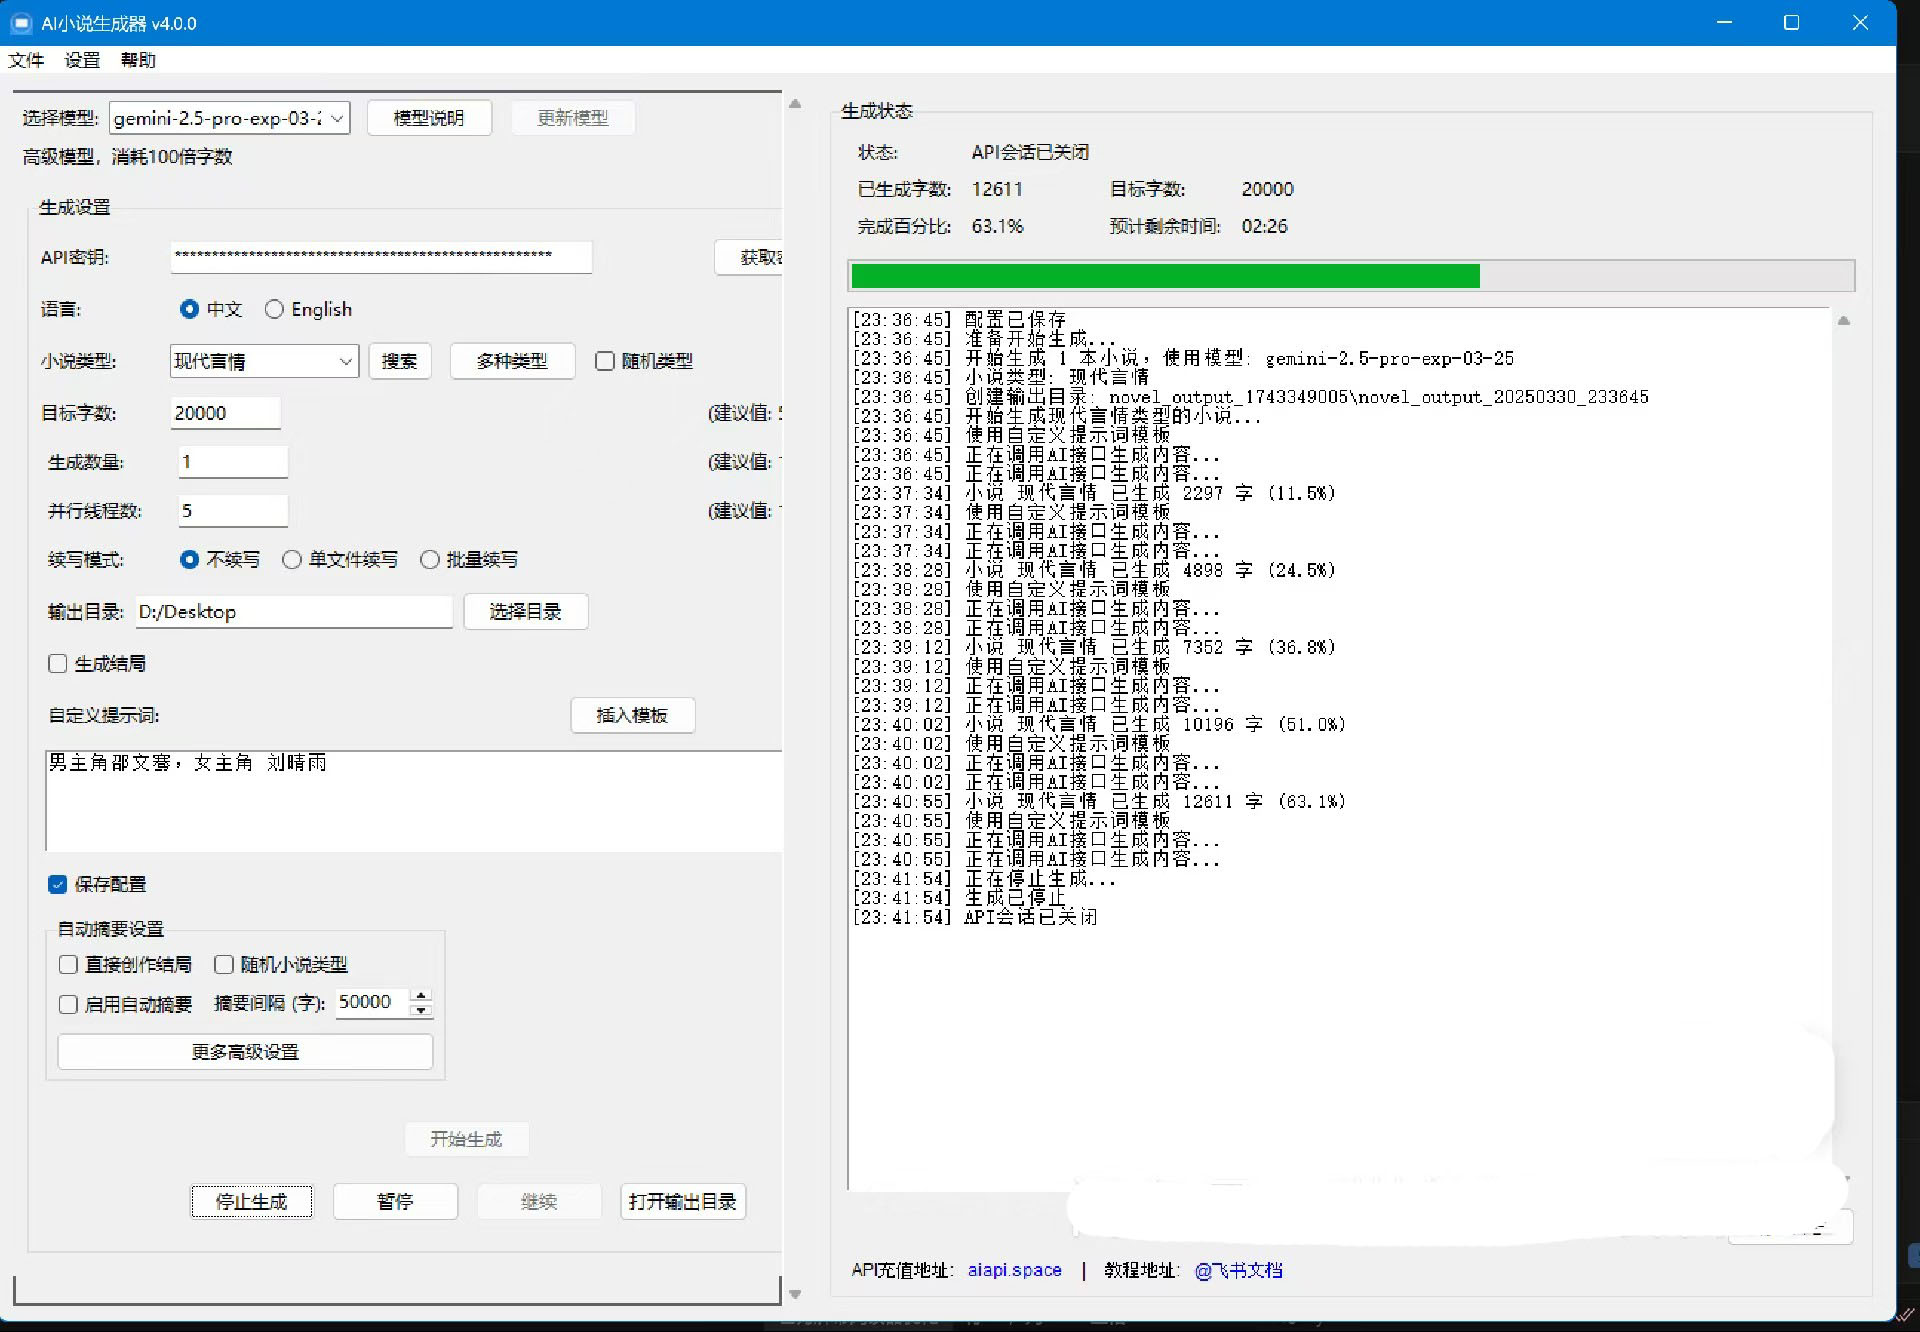Click the 模型说明 button
The height and width of the screenshot is (1332, 1920).
coord(429,118)
